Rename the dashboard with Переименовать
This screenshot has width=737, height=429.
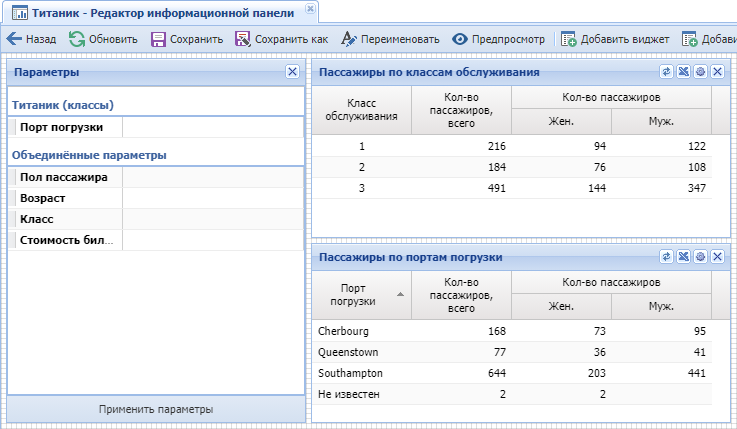click(x=390, y=39)
